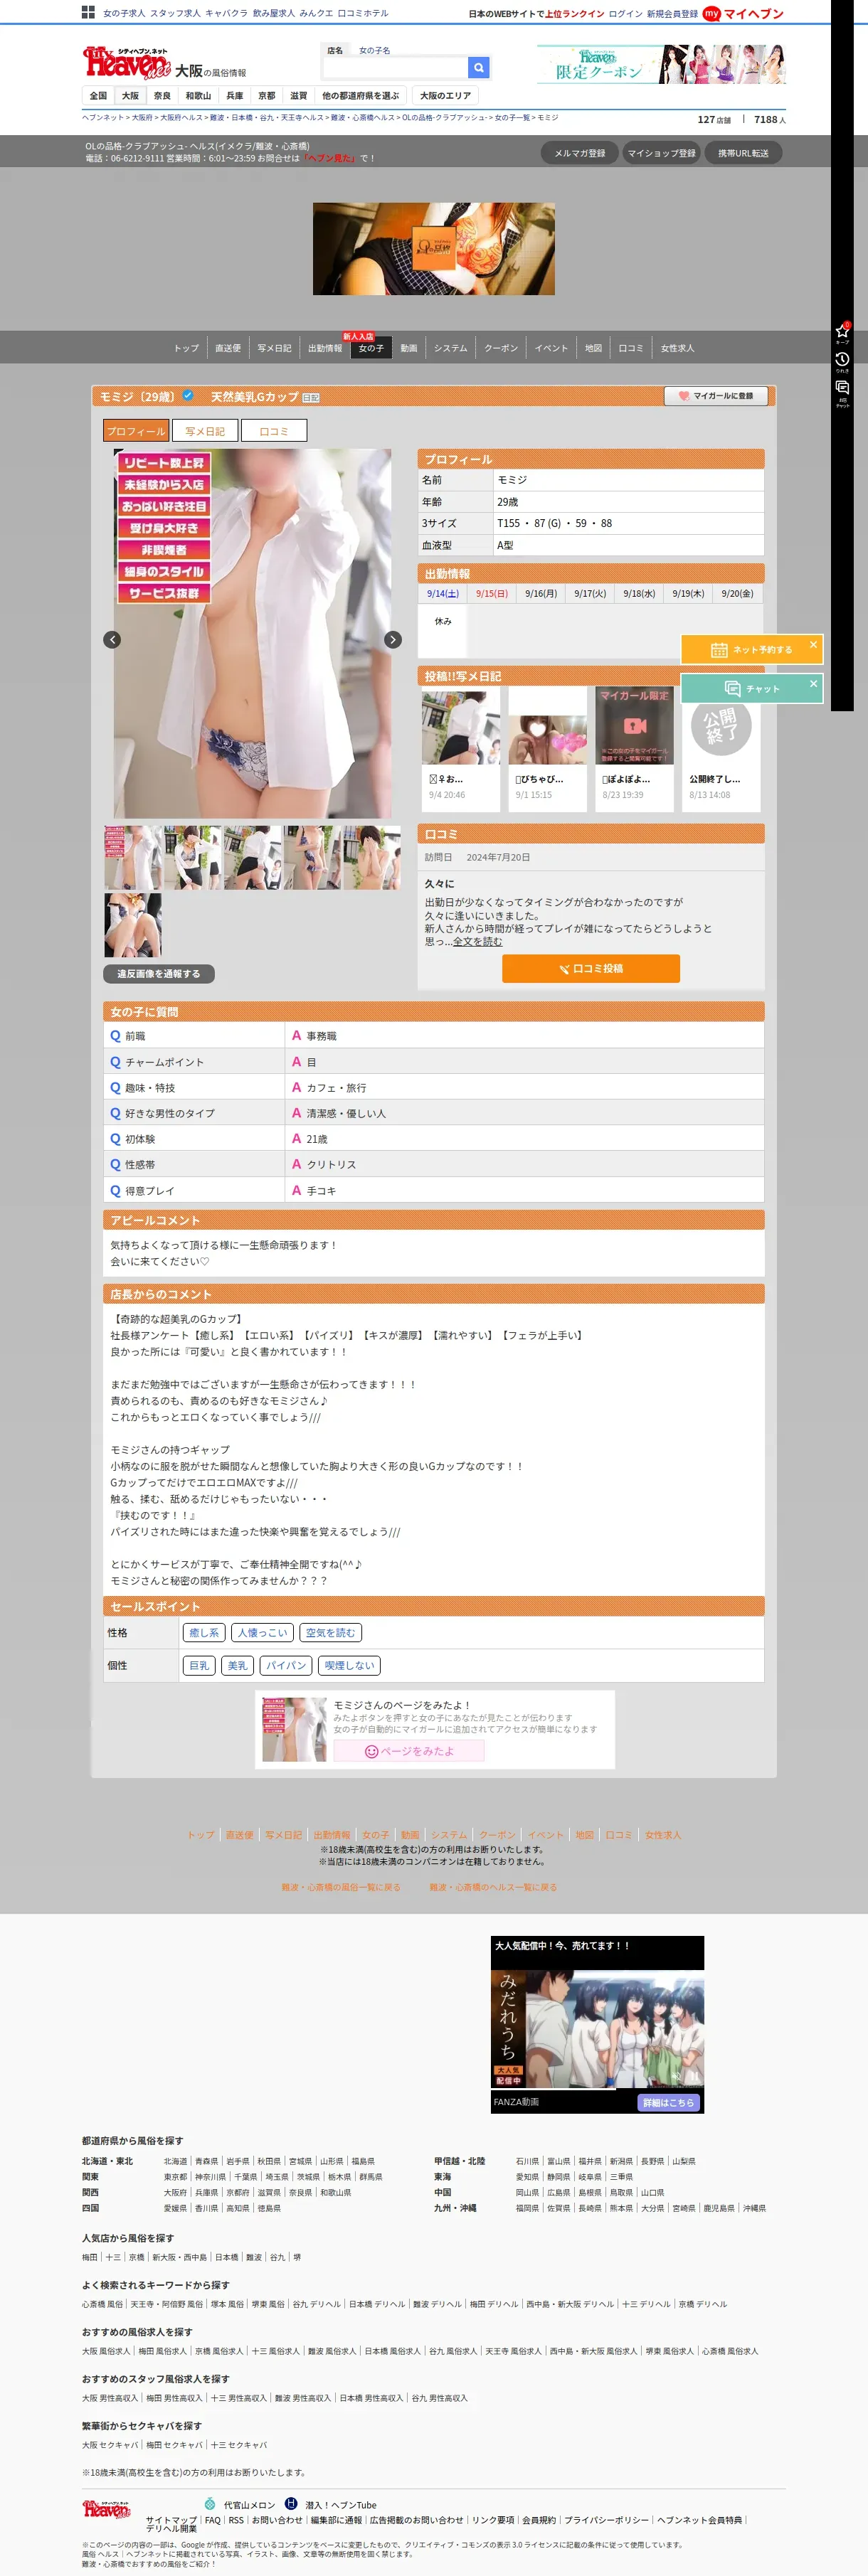This screenshot has width=868, height=2576.
Task: Show next photo with right arrow
Action: tap(393, 640)
